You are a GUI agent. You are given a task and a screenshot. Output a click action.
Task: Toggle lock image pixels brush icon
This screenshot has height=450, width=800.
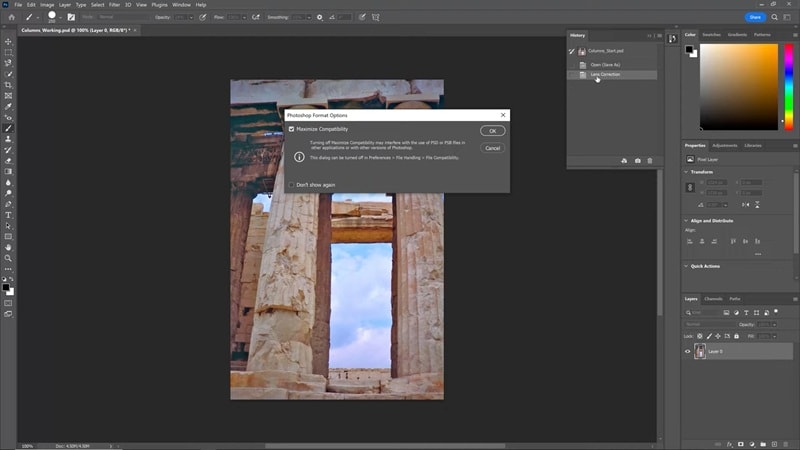pos(709,336)
